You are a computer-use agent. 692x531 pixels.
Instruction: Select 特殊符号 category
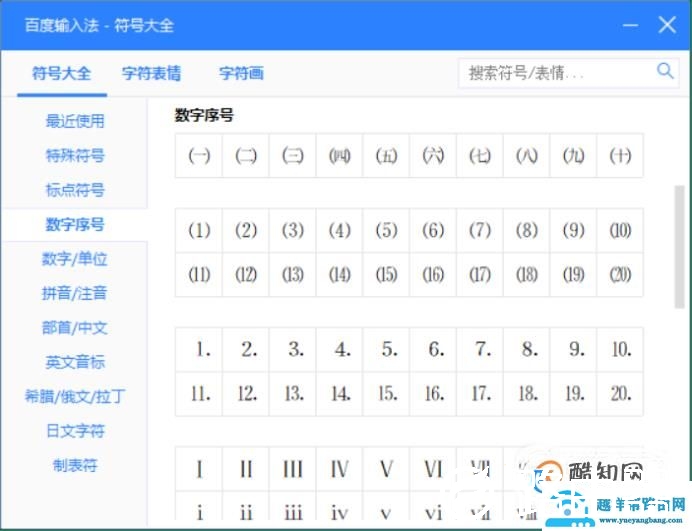coord(75,155)
